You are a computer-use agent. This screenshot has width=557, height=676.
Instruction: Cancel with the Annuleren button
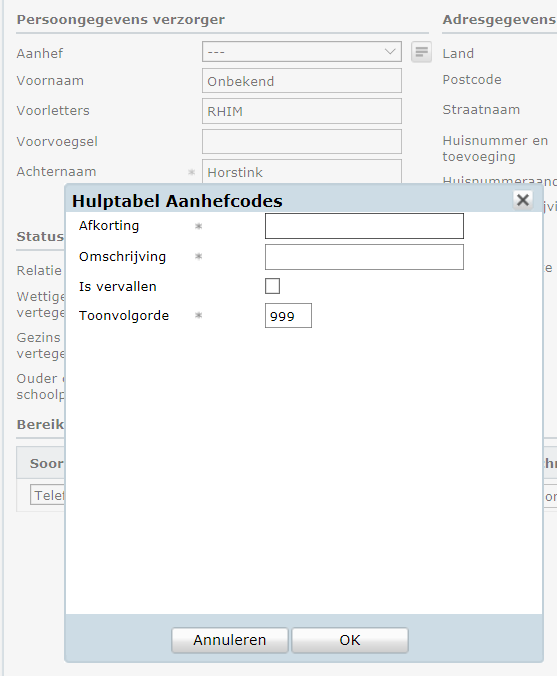pos(230,640)
